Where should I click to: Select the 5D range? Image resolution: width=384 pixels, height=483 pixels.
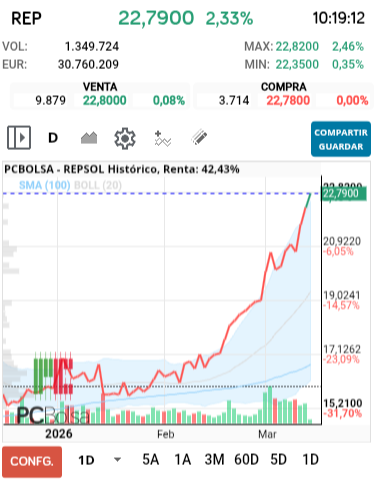[x=278, y=460]
